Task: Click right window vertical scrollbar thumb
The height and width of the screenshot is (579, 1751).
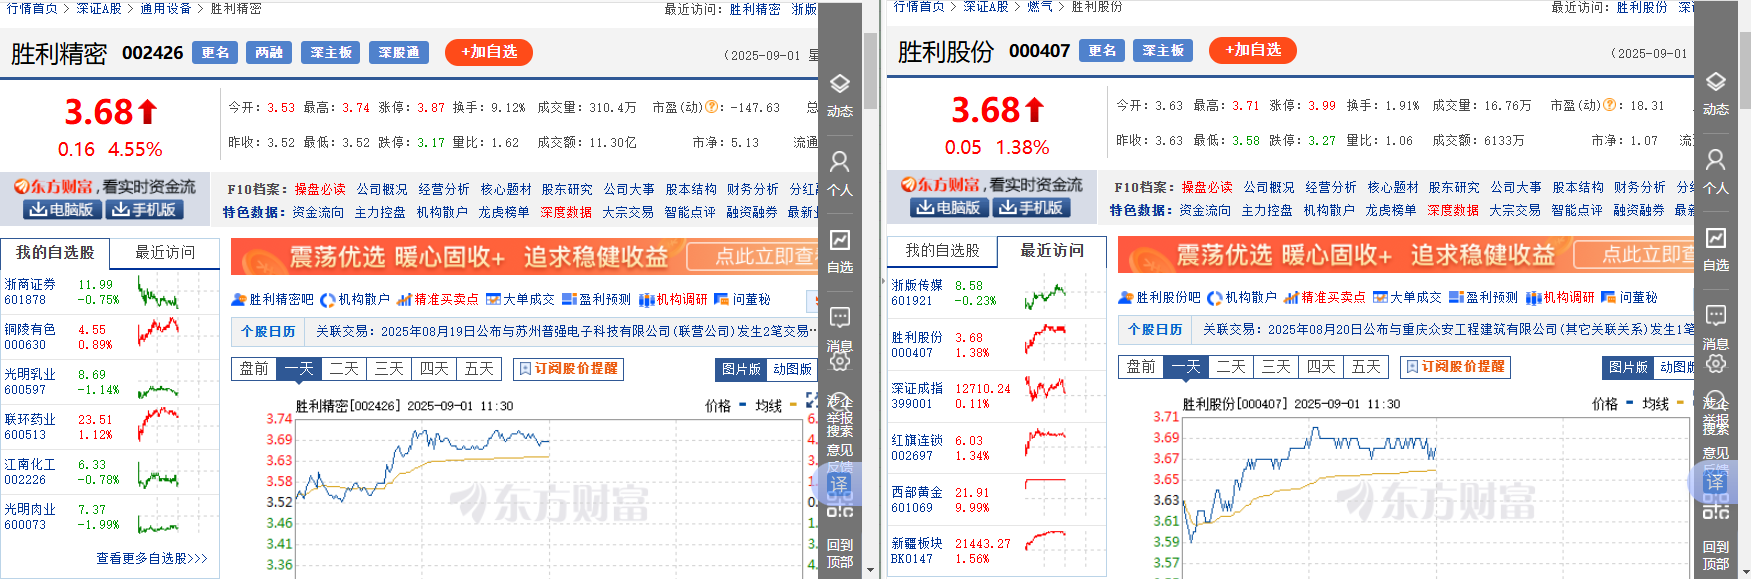Action: [x=1746, y=70]
